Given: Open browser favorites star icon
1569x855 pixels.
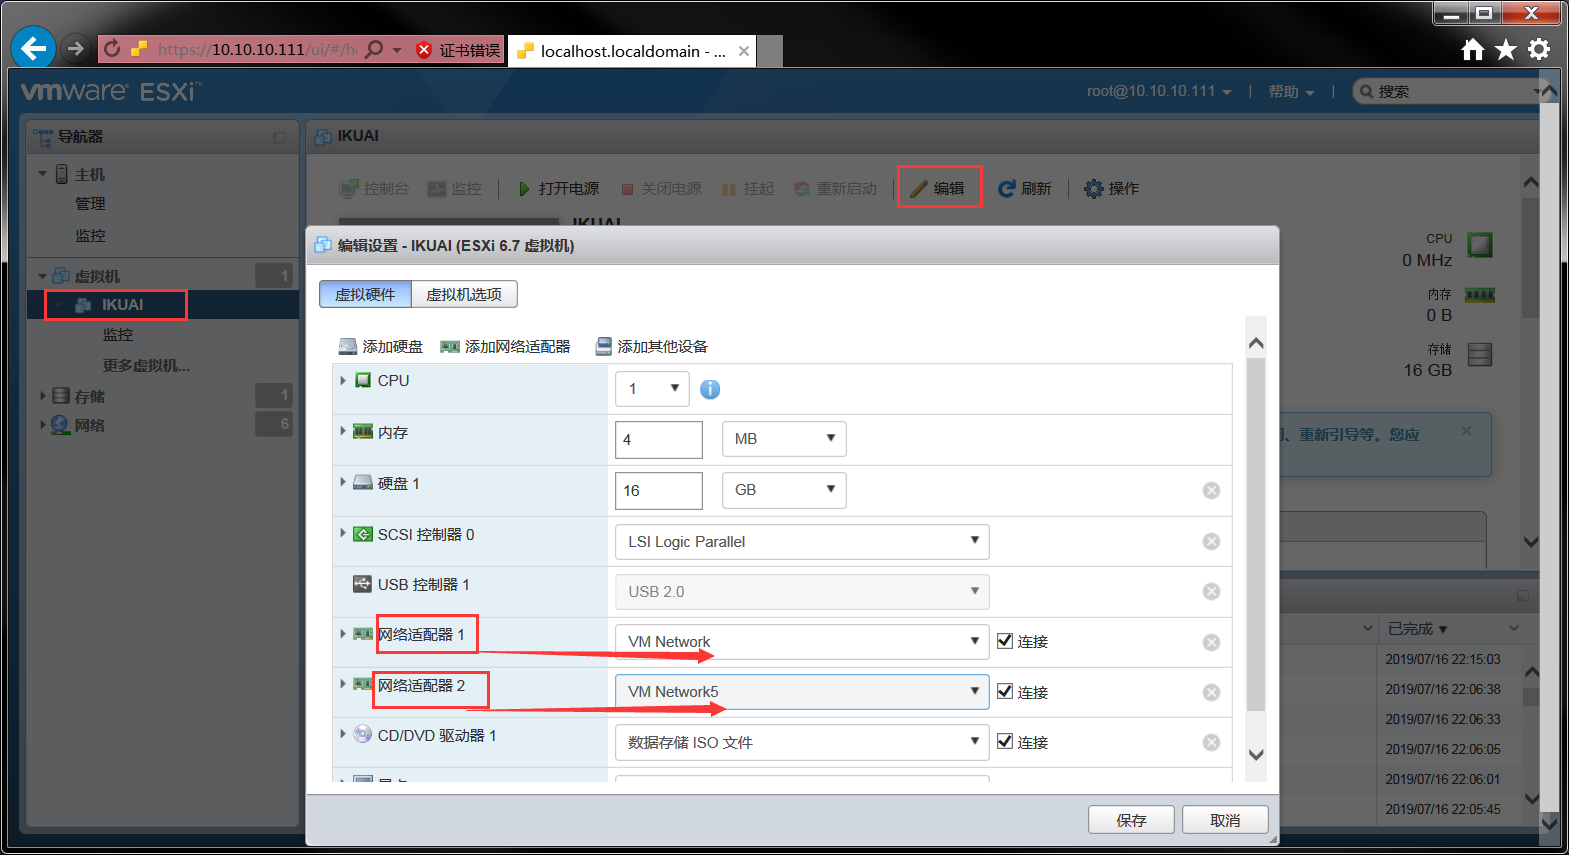Looking at the screenshot, I should click(x=1506, y=49).
